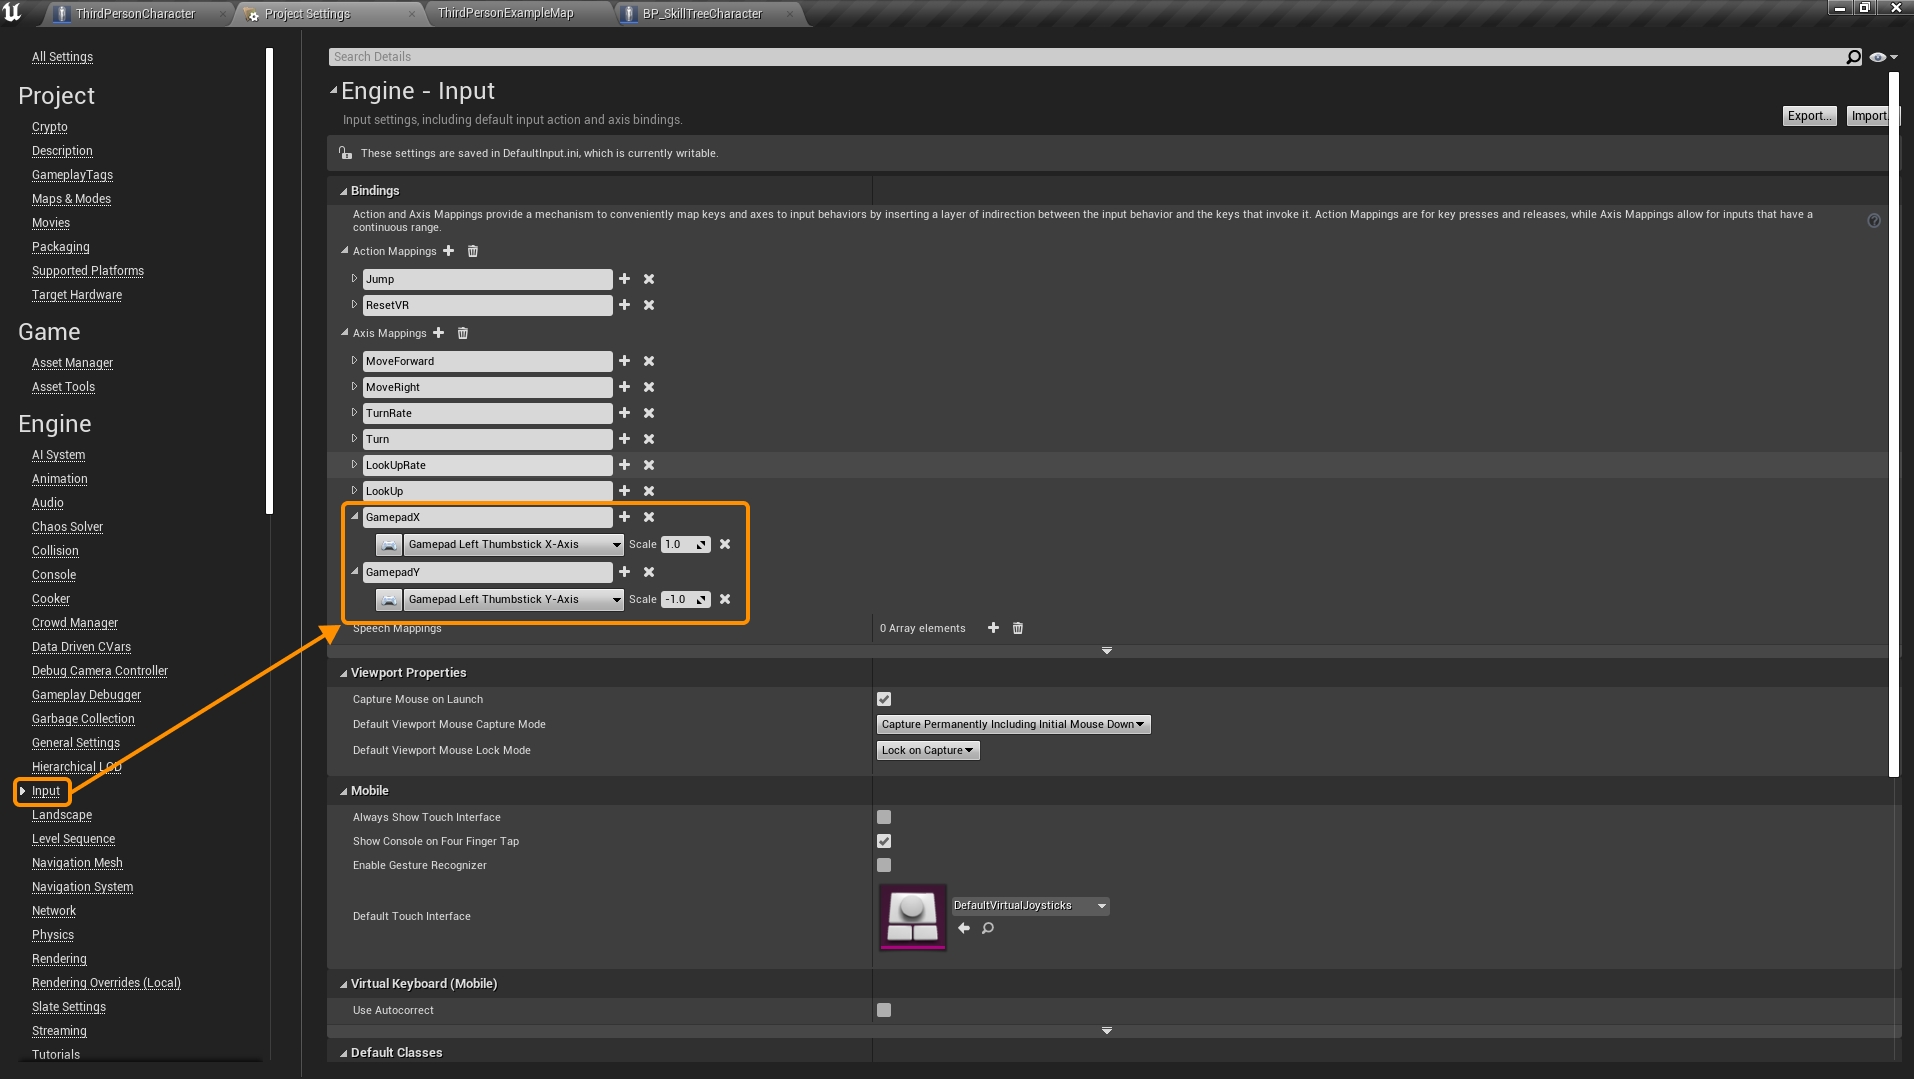Toggle Capture Mouse on Launch checkbox
The image size is (1914, 1079).
(884, 699)
